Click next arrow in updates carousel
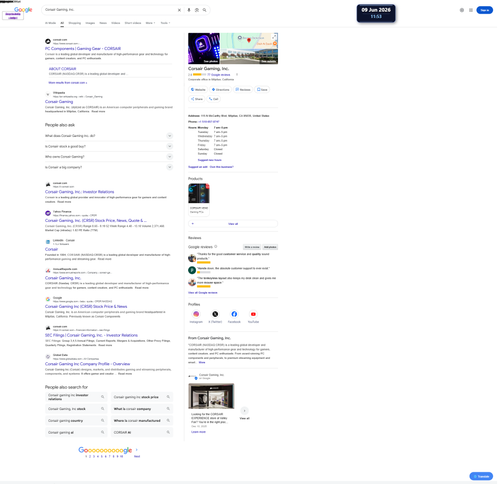The image size is (500, 484). click(x=244, y=411)
